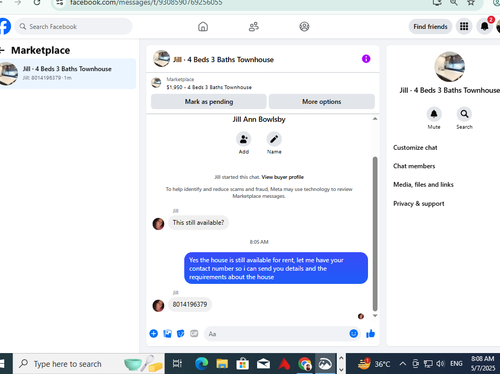This screenshot has width=500, height=374.
Task: Click the 'This still available?' message
Action: coord(198,223)
